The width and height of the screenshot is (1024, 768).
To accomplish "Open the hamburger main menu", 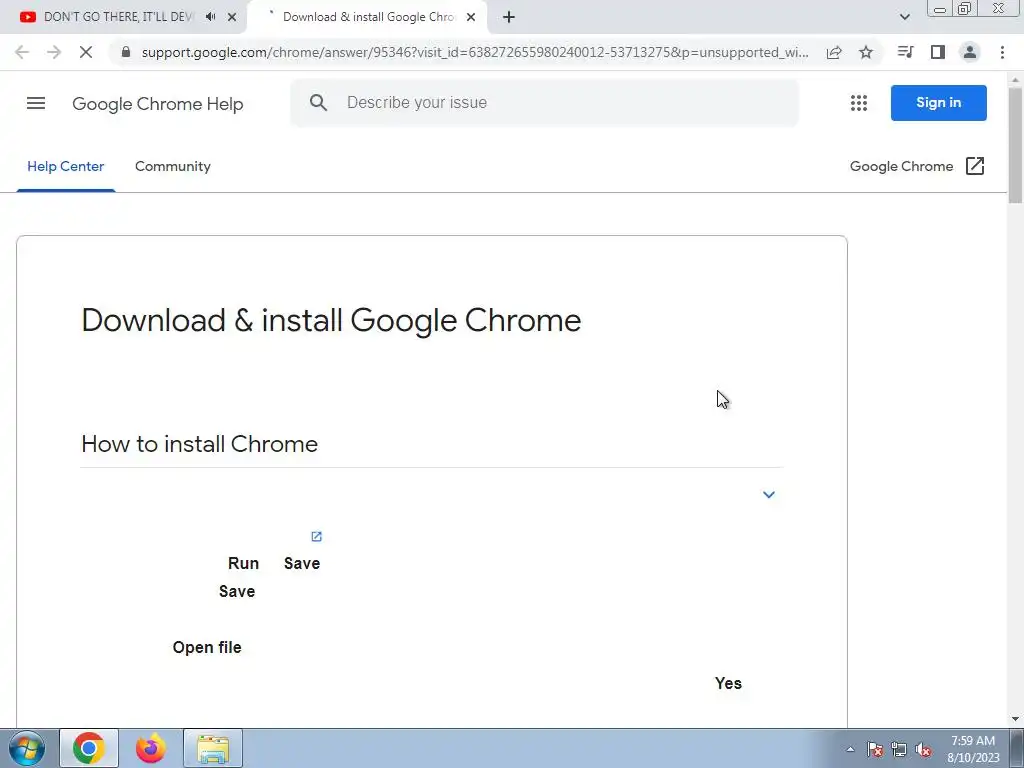I will pos(36,103).
